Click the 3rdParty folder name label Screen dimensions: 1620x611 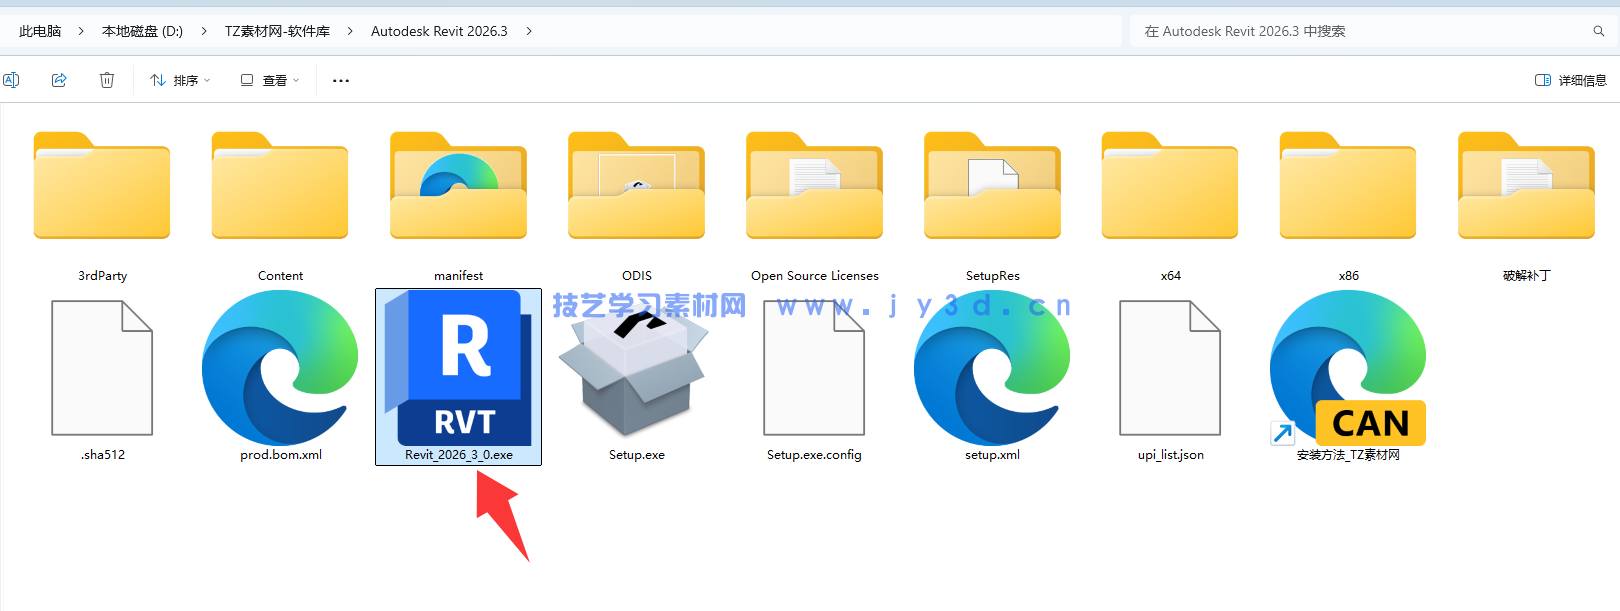[103, 276]
